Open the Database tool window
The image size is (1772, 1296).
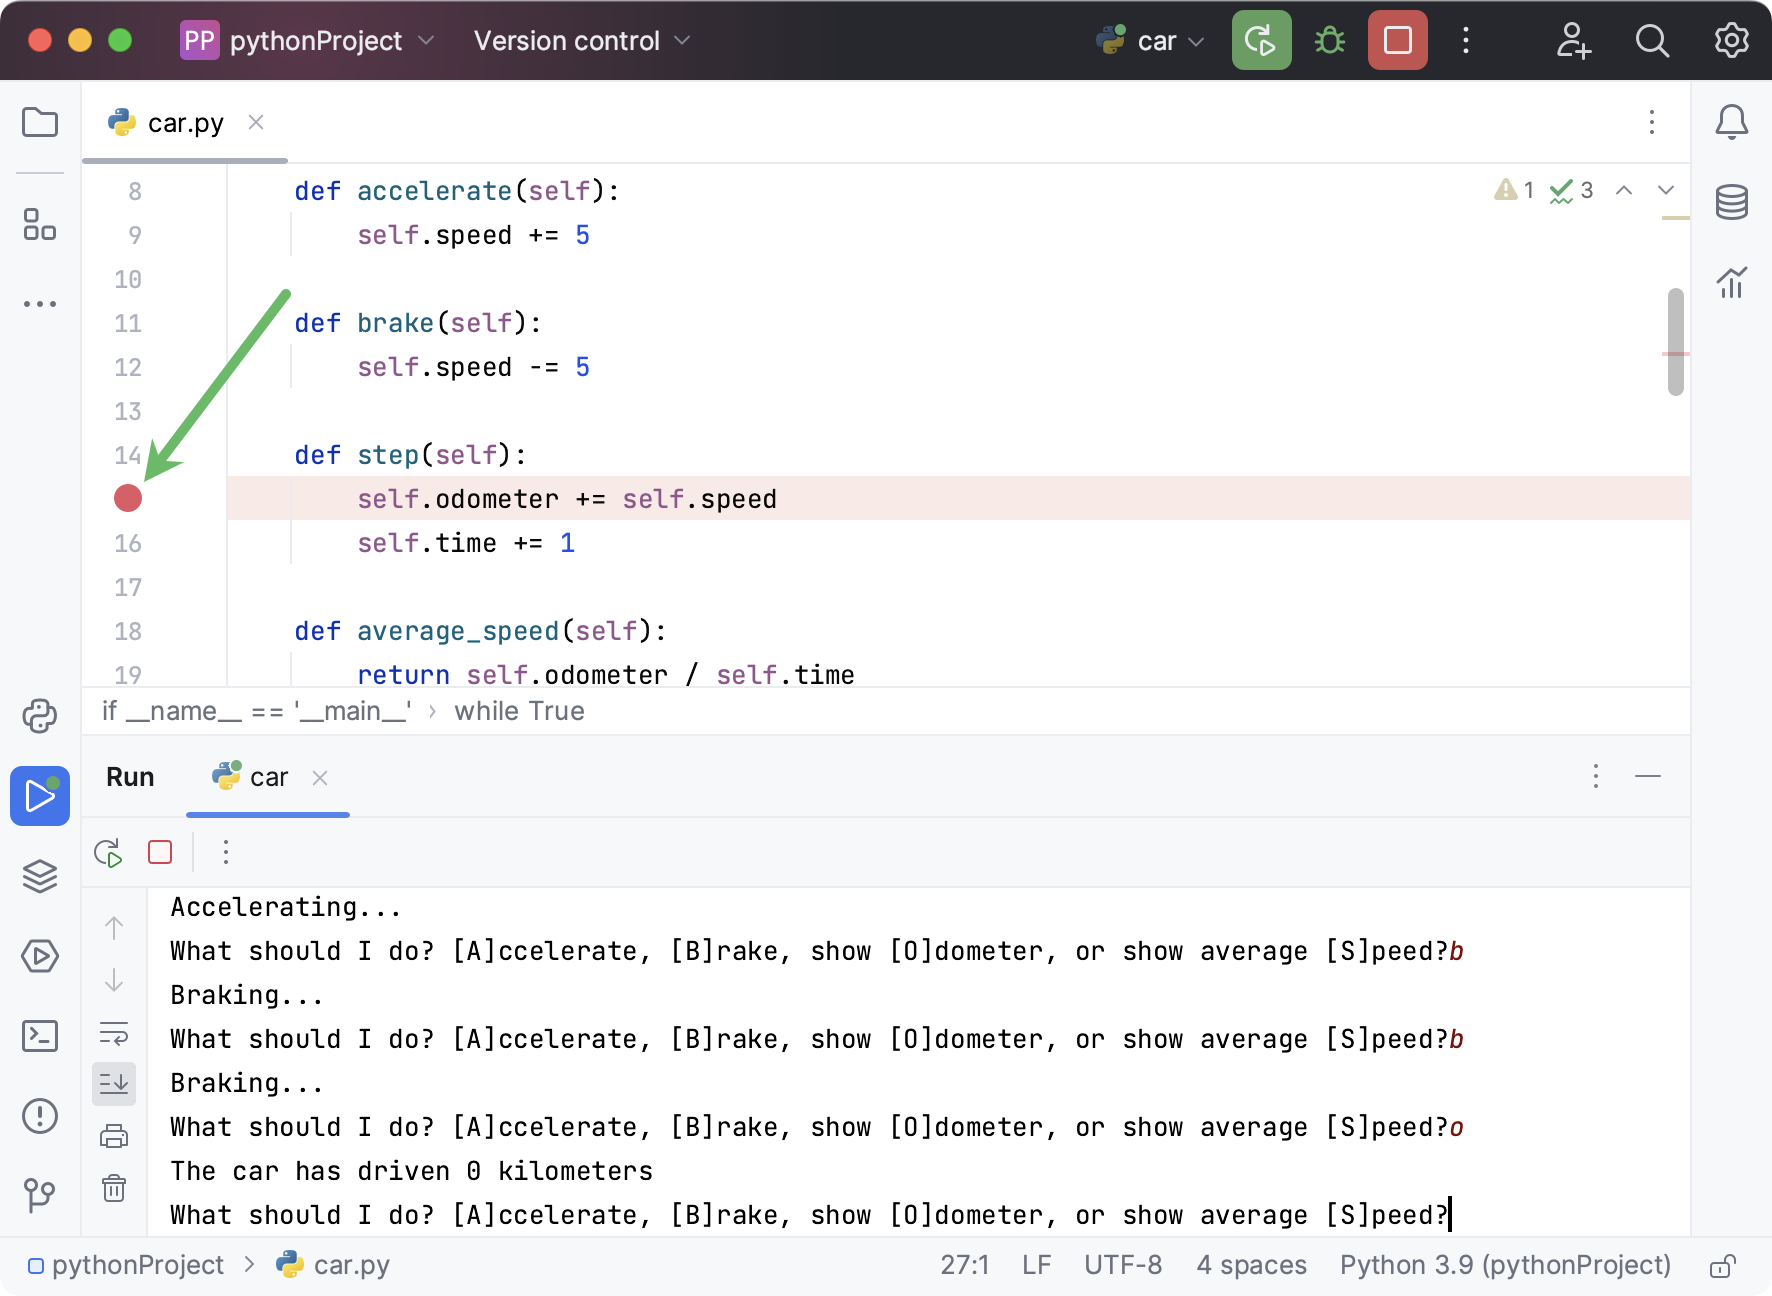click(1733, 202)
